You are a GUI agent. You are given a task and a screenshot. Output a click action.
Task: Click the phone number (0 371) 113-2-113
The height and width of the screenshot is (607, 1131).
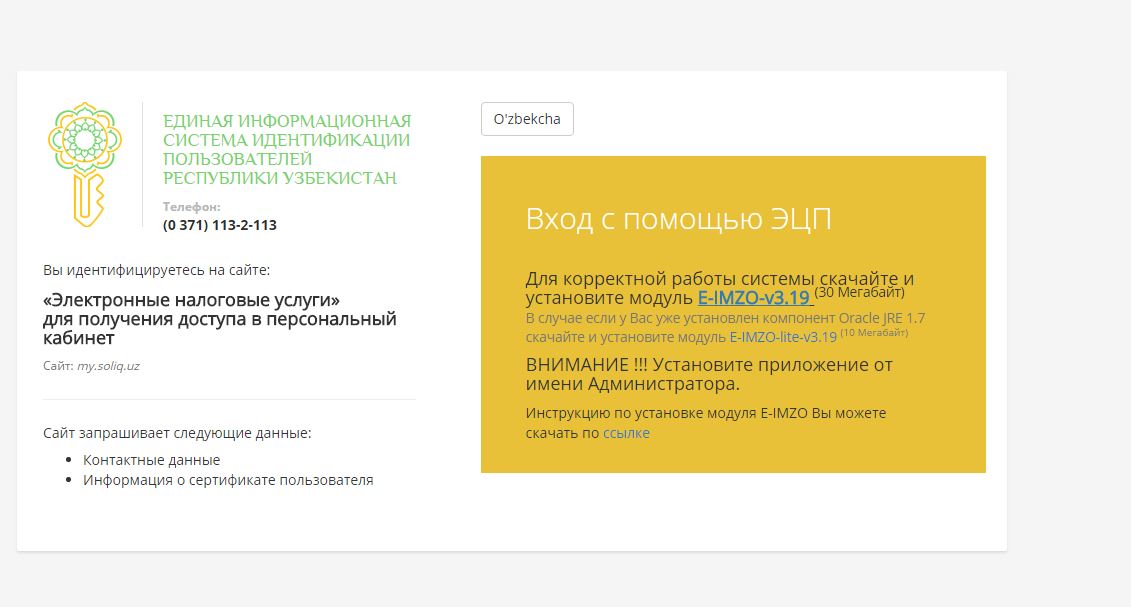(x=219, y=225)
